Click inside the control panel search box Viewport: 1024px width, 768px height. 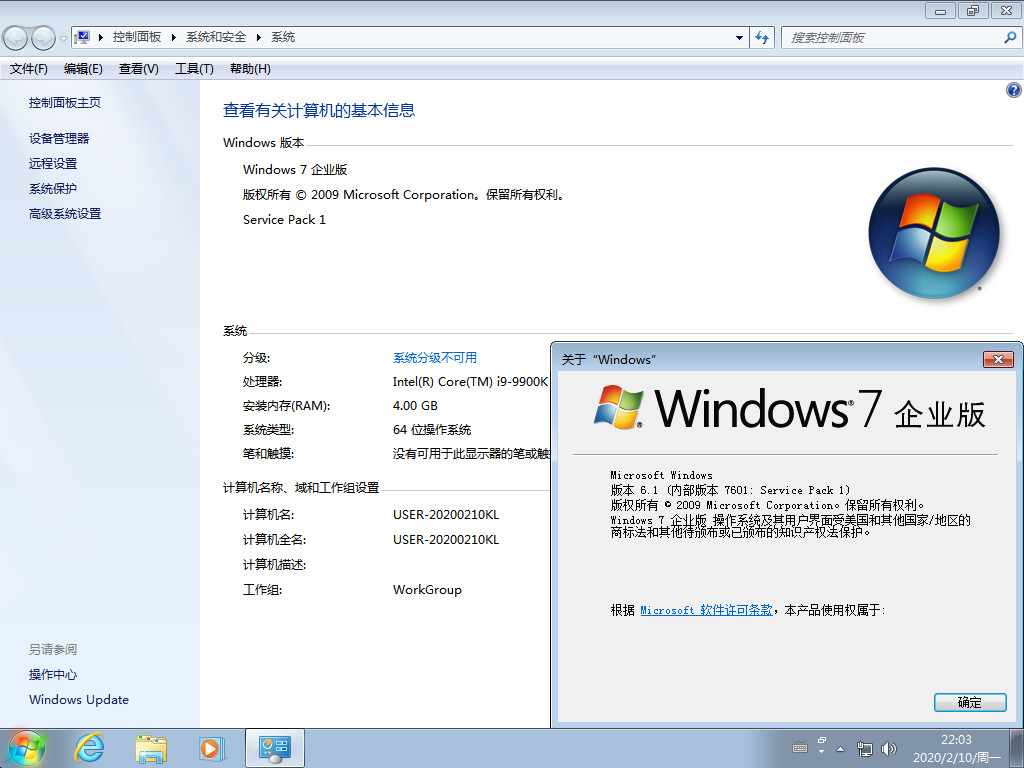click(x=890, y=37)
